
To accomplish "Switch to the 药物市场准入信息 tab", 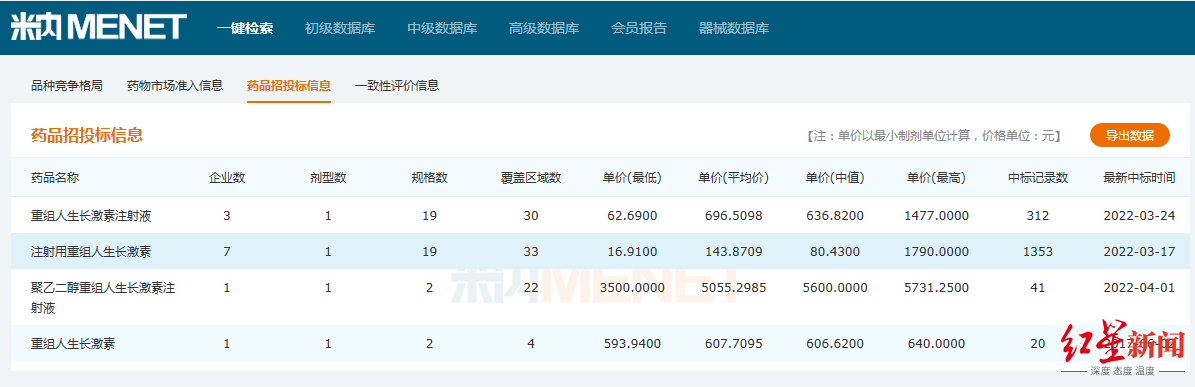I will coord(175,85).
